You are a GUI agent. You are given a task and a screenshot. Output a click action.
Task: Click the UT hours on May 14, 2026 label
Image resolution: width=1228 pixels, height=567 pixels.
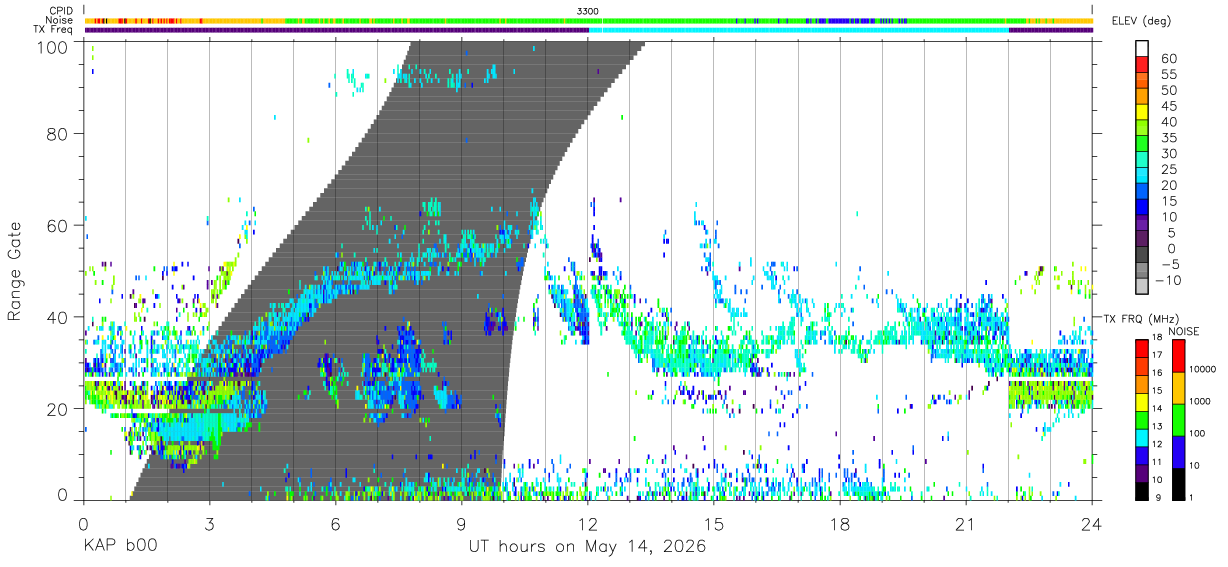click(587, 547)
